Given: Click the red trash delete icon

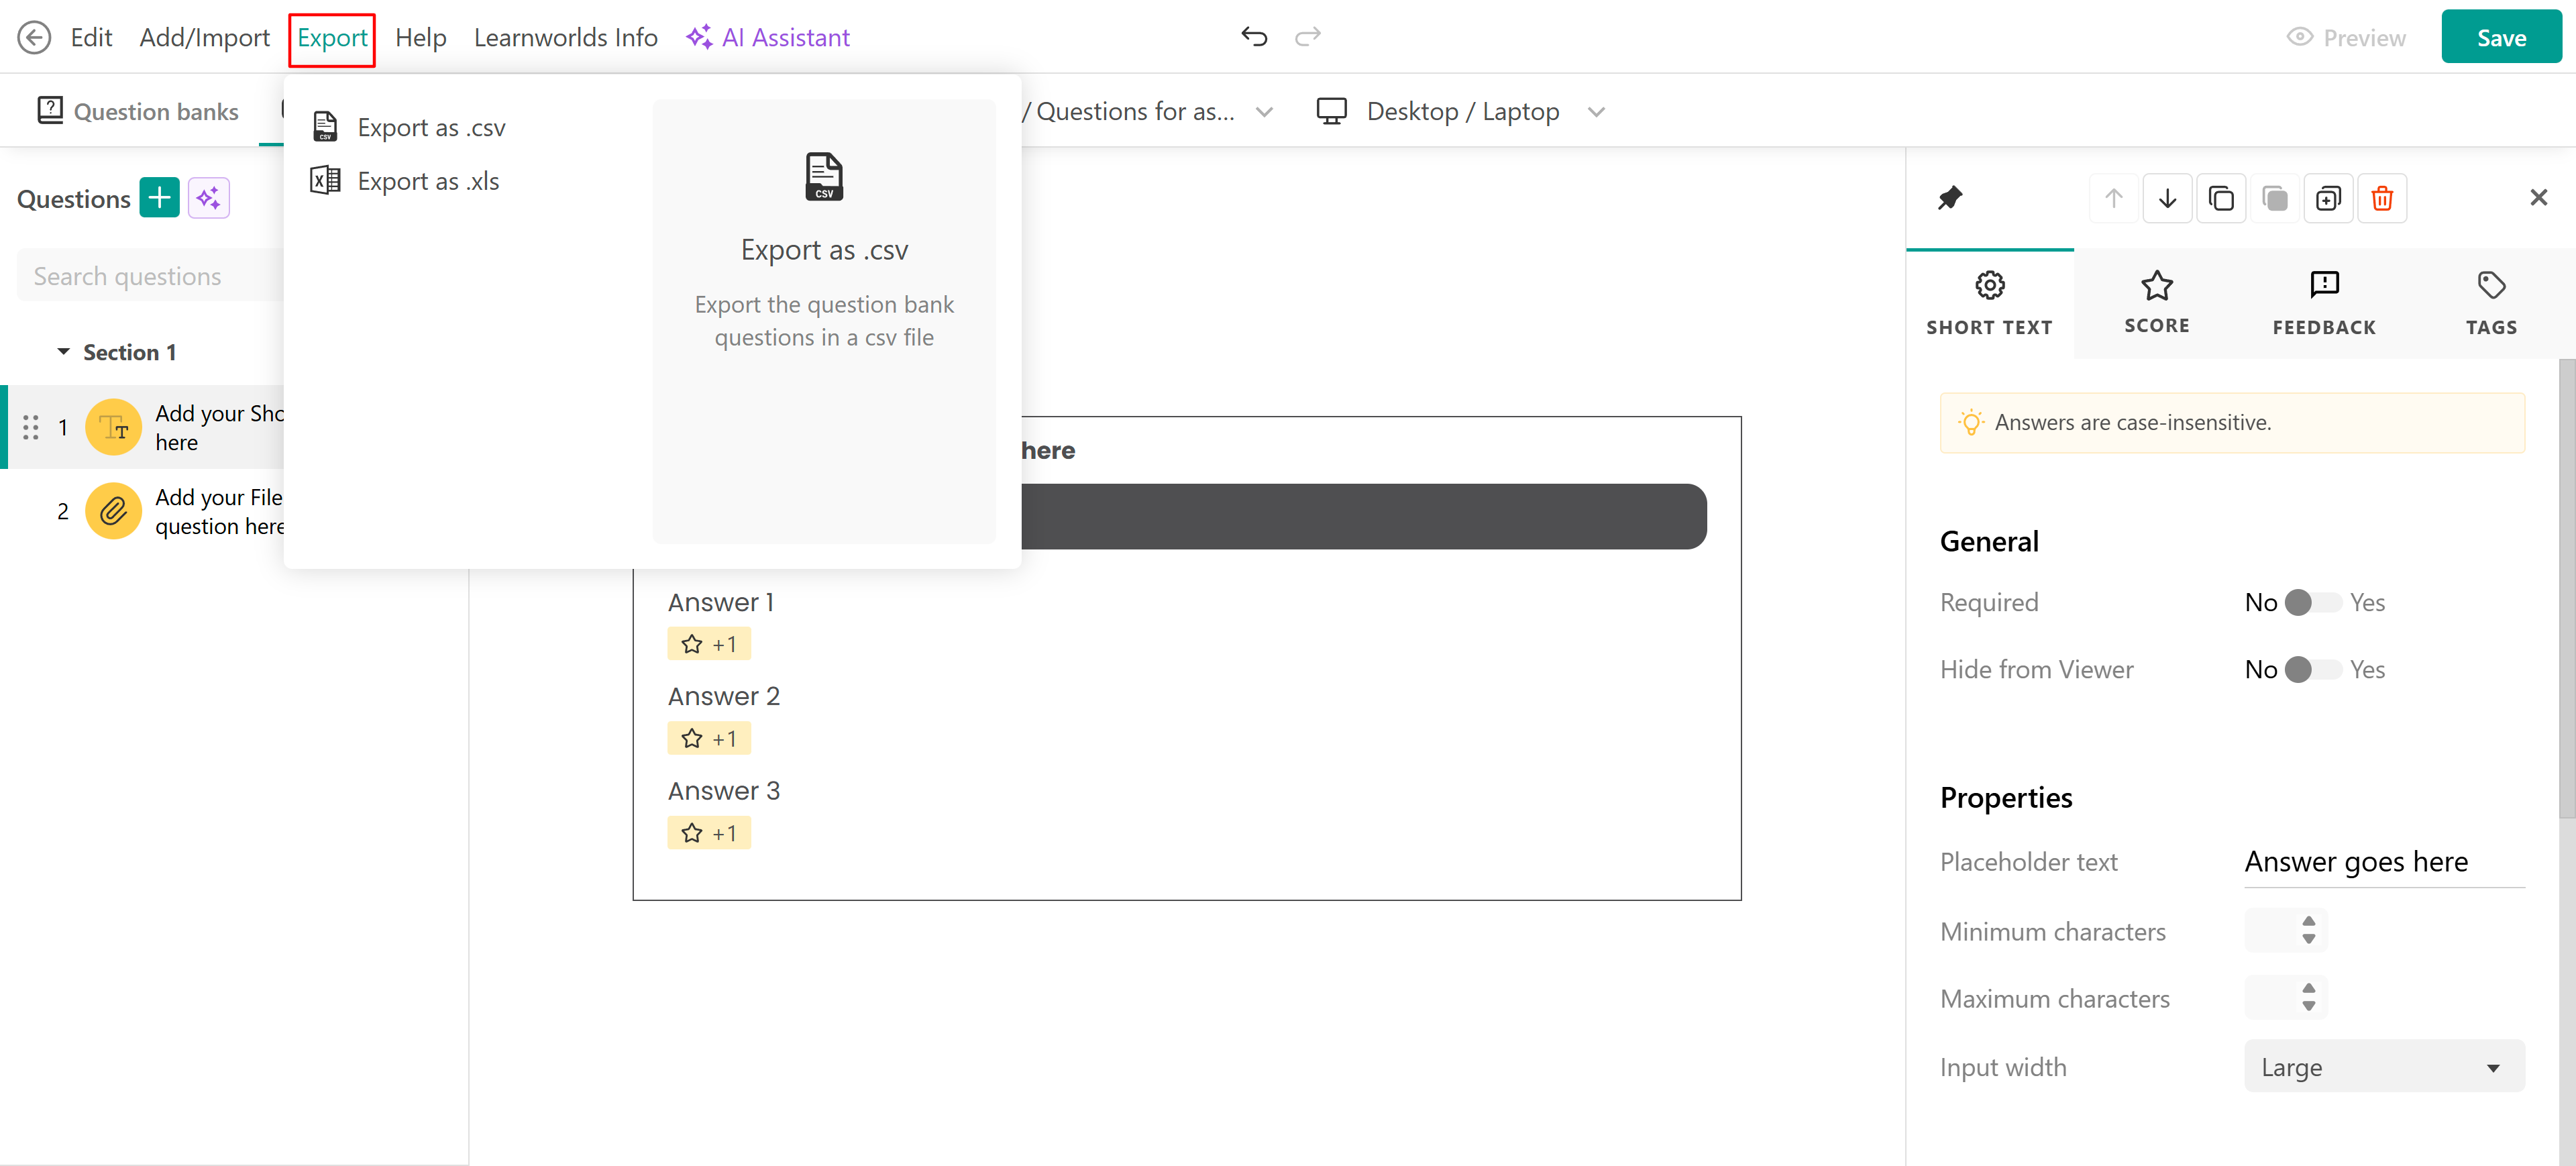Looking at the screenshot, I should pos(2381,198).
